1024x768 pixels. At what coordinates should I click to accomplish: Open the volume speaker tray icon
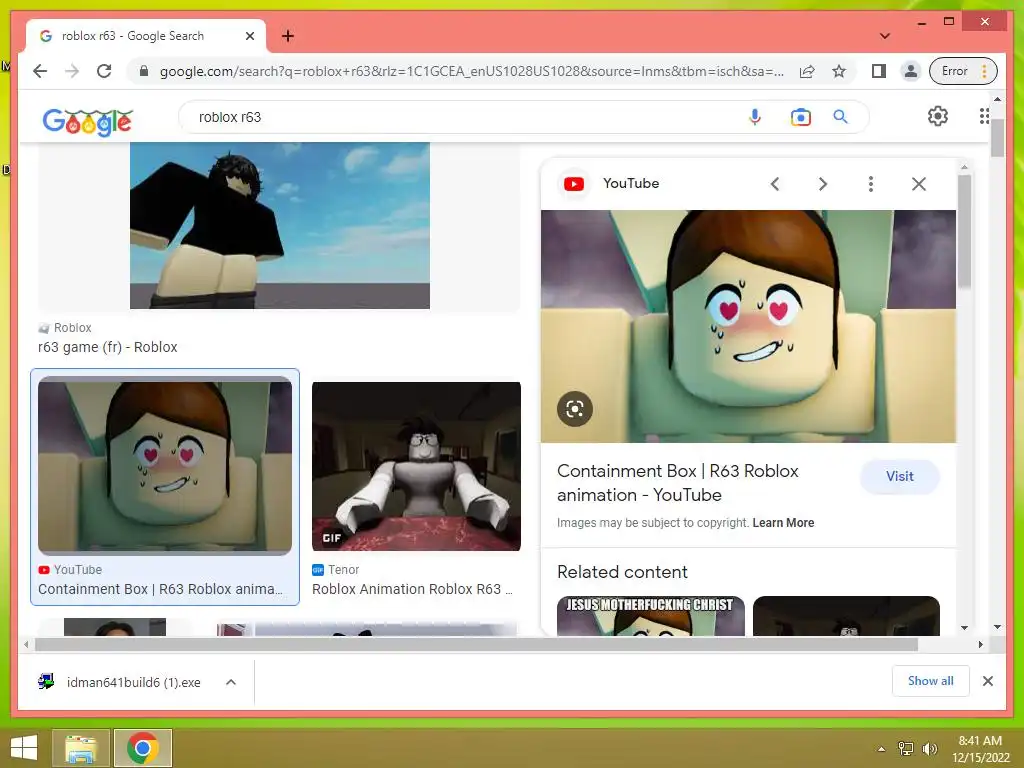click(929, 749)
